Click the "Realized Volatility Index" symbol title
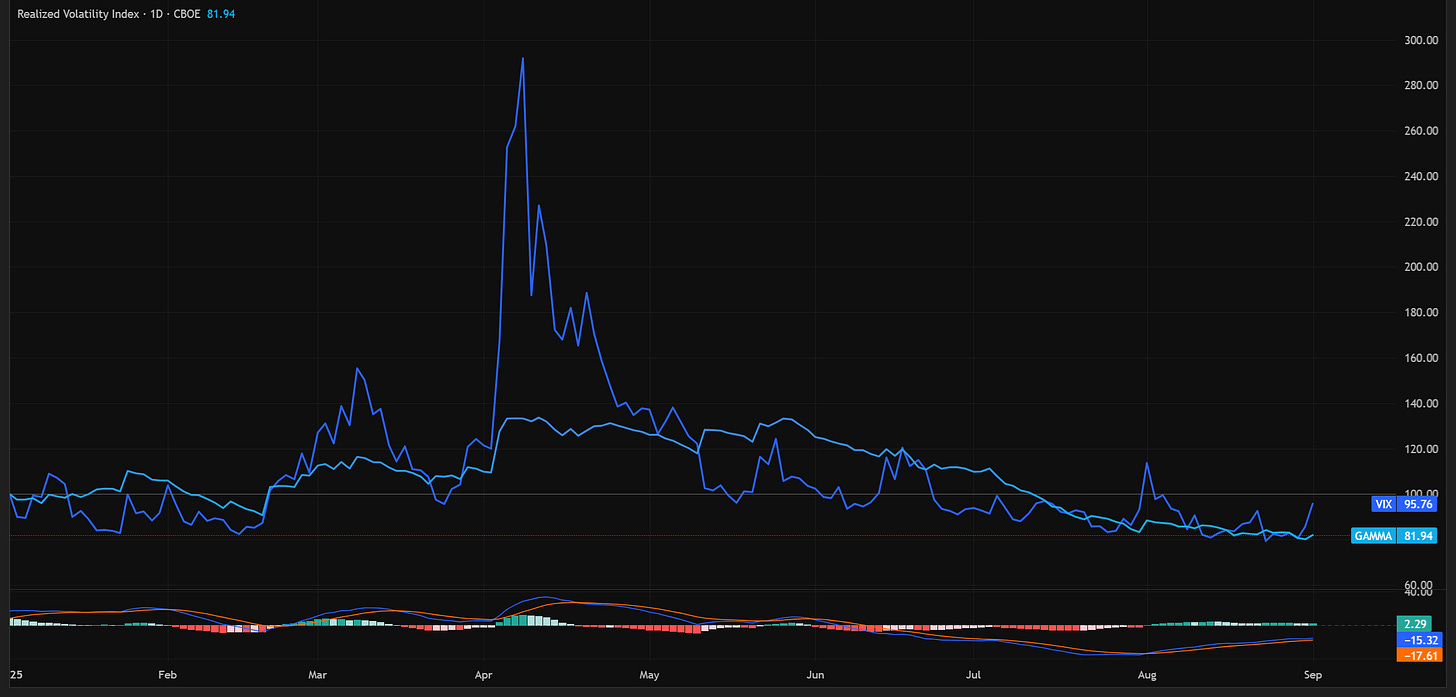Screen dimensions: 1456x697 pos(79,14)
